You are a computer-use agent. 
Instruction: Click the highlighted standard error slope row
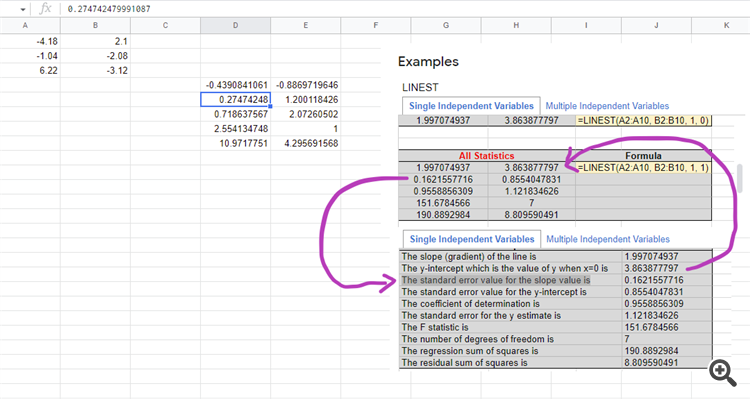coord(555,280)
